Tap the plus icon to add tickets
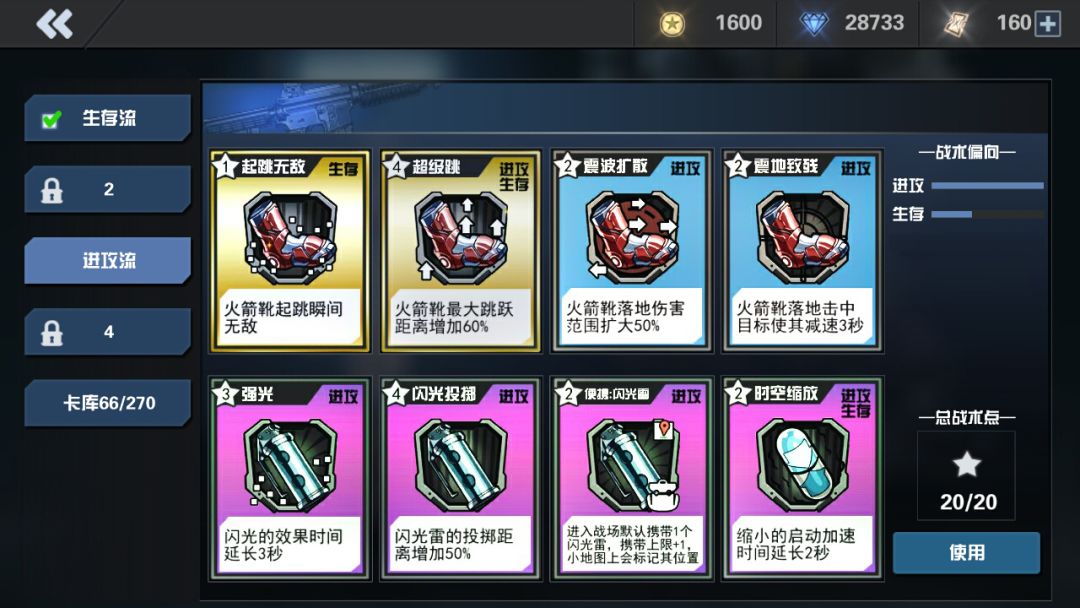The height and width of the screenshot is (608, 1080). (1047, 23)
